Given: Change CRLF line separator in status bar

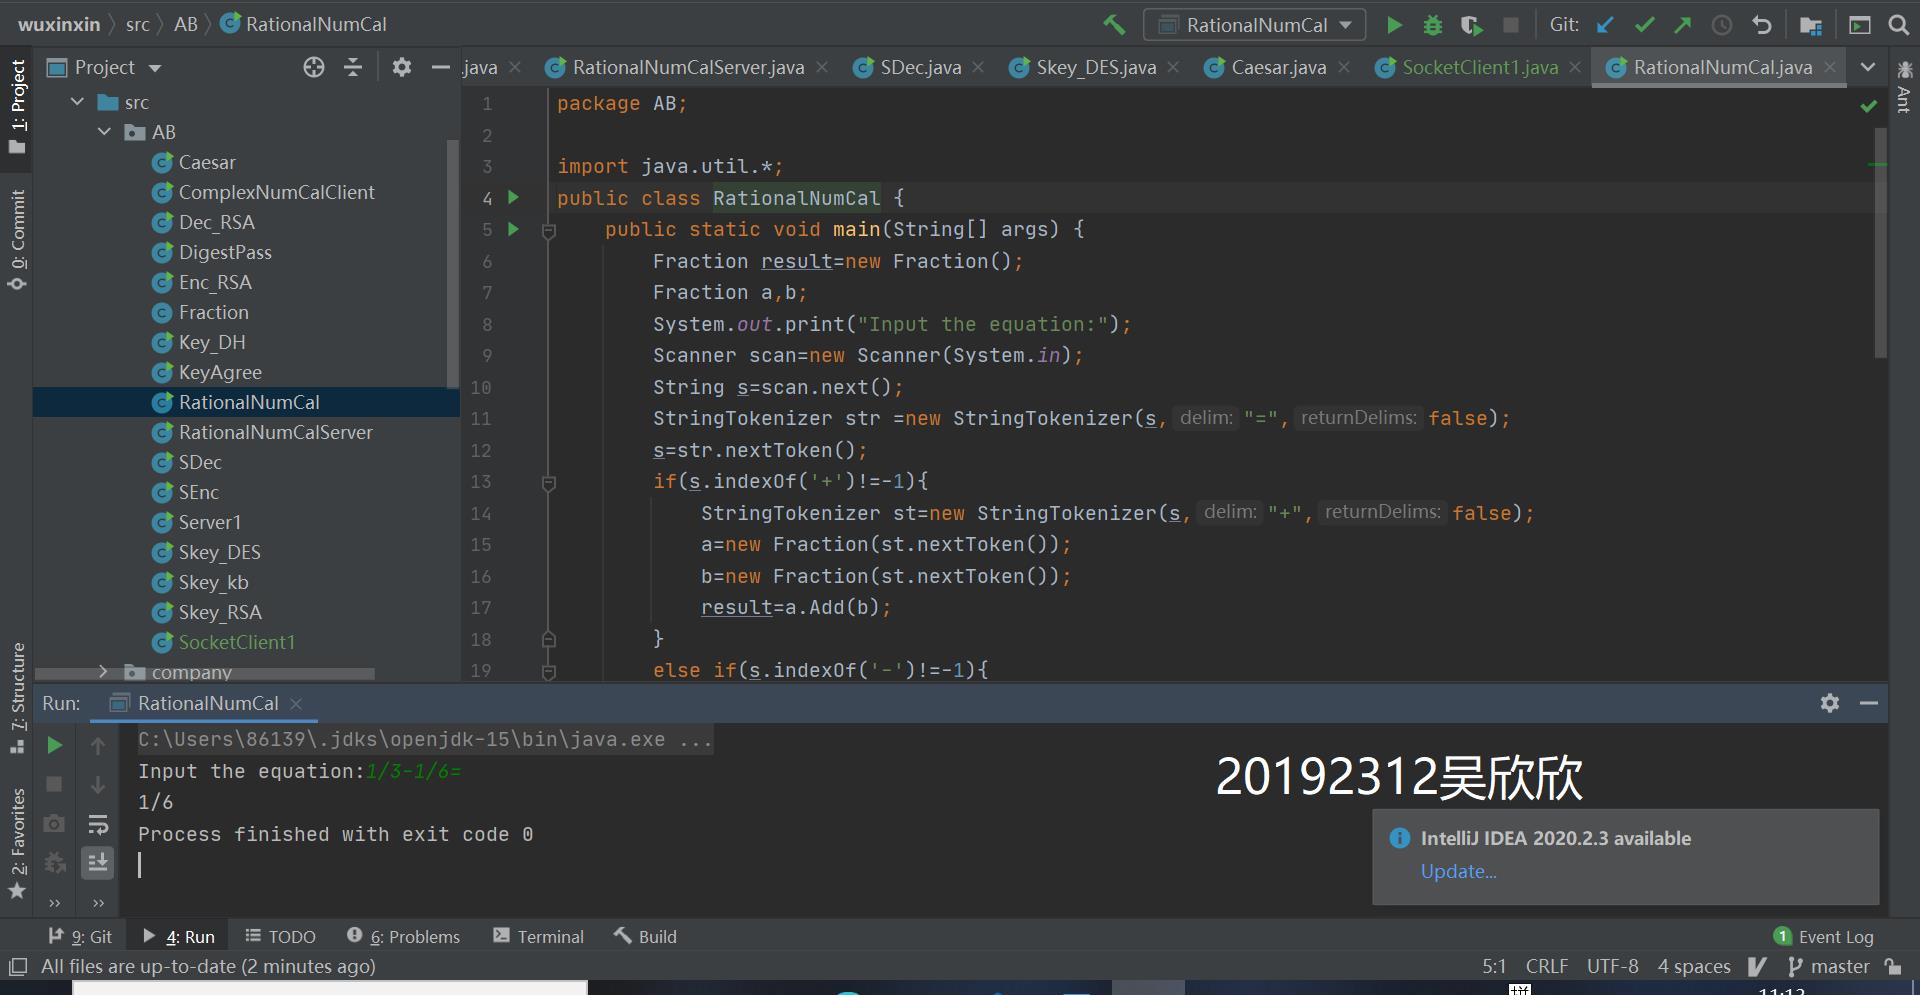Looking at the screenshot, I should (1546, 966).
